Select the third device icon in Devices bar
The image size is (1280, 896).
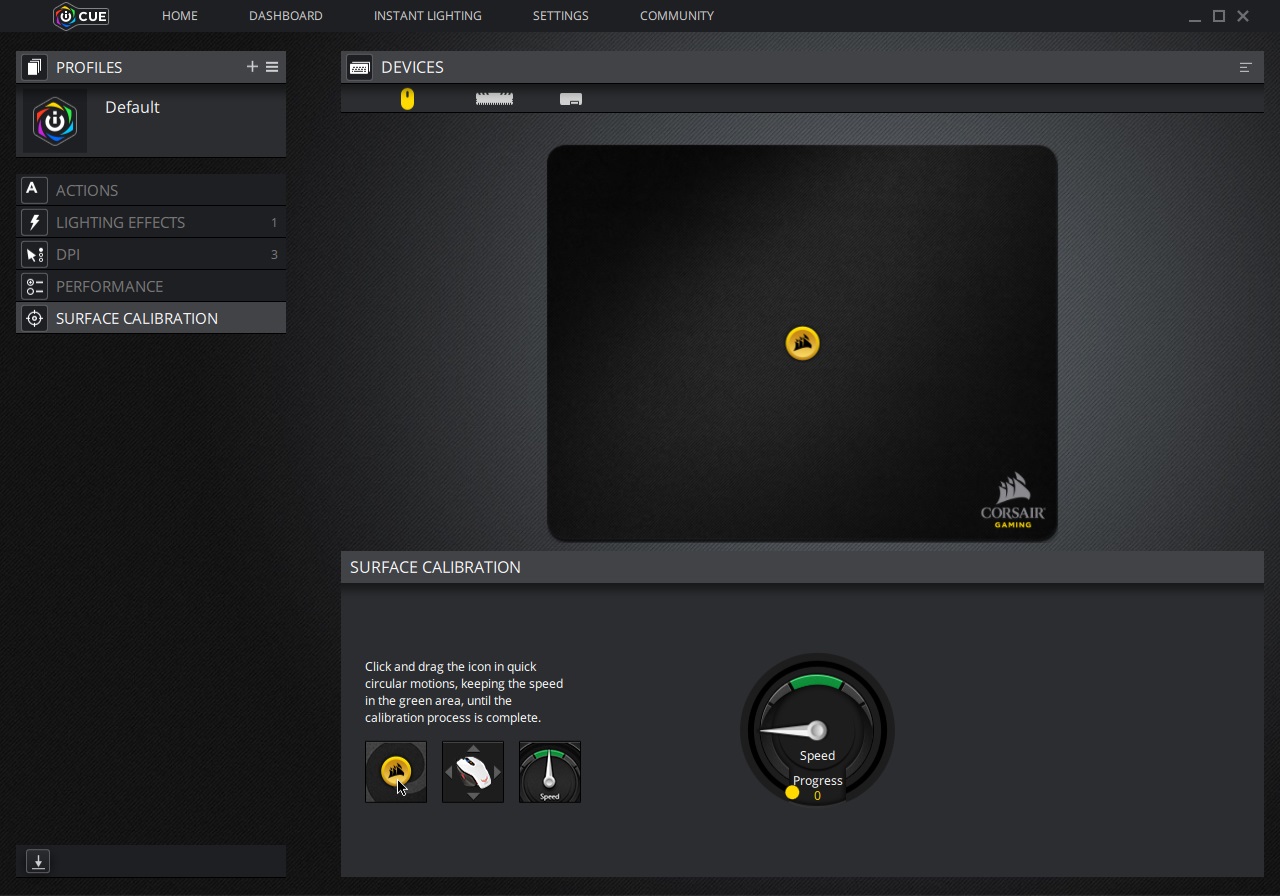571,99
